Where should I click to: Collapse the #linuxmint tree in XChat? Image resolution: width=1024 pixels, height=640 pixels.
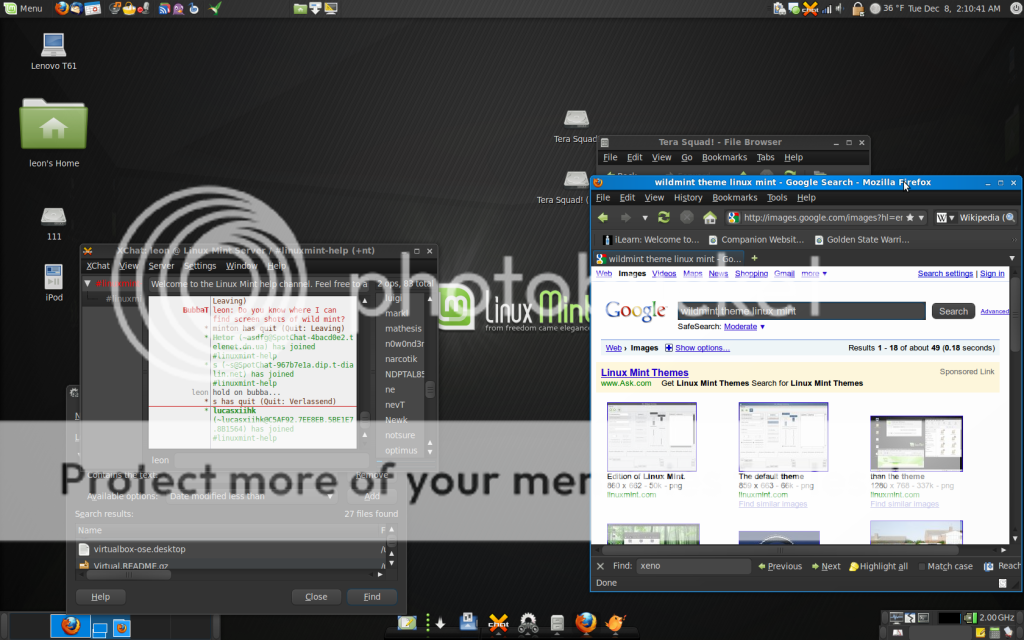88,283
